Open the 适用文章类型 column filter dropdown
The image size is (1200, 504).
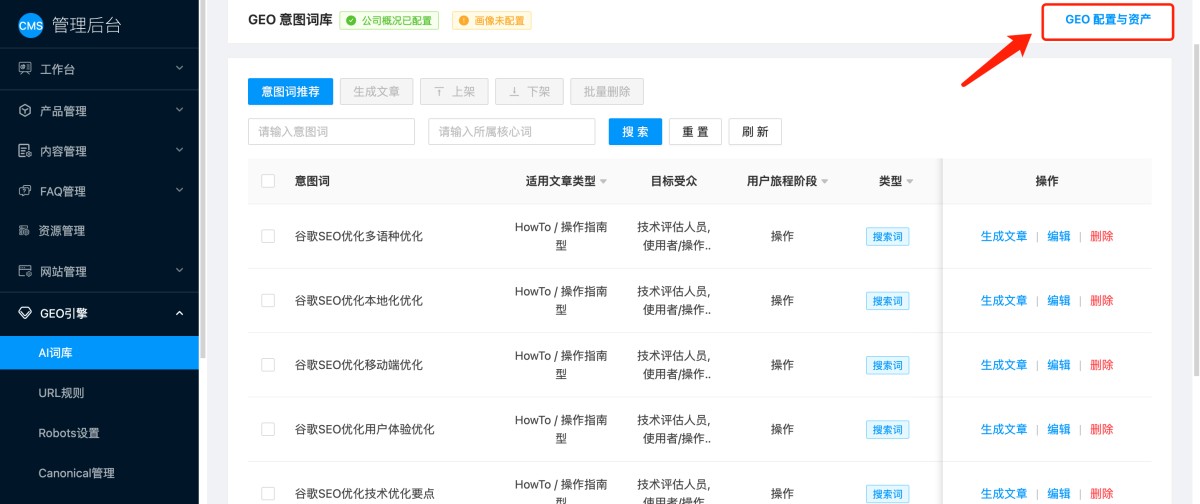(x=603, y=182)
